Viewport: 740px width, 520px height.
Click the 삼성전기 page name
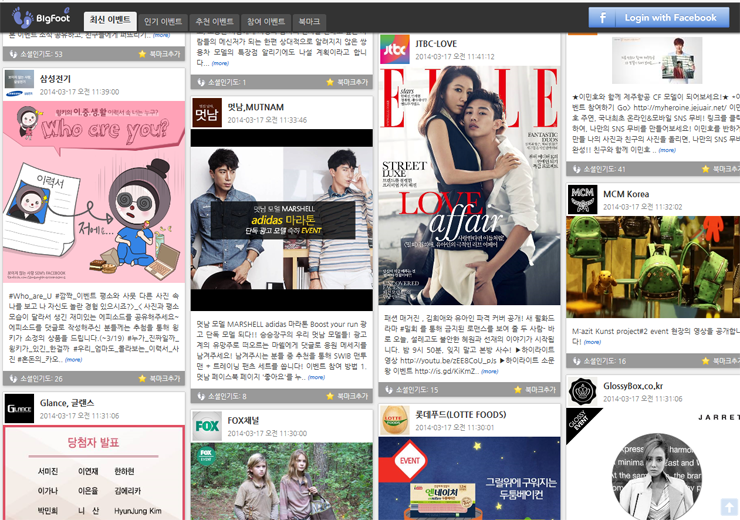(x=55, y=79)
